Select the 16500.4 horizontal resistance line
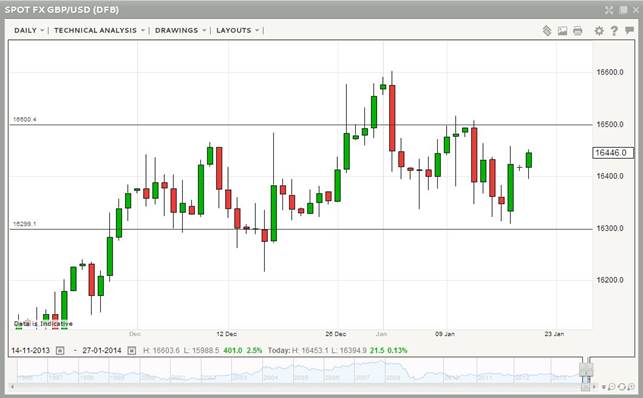 click(301, 125)
